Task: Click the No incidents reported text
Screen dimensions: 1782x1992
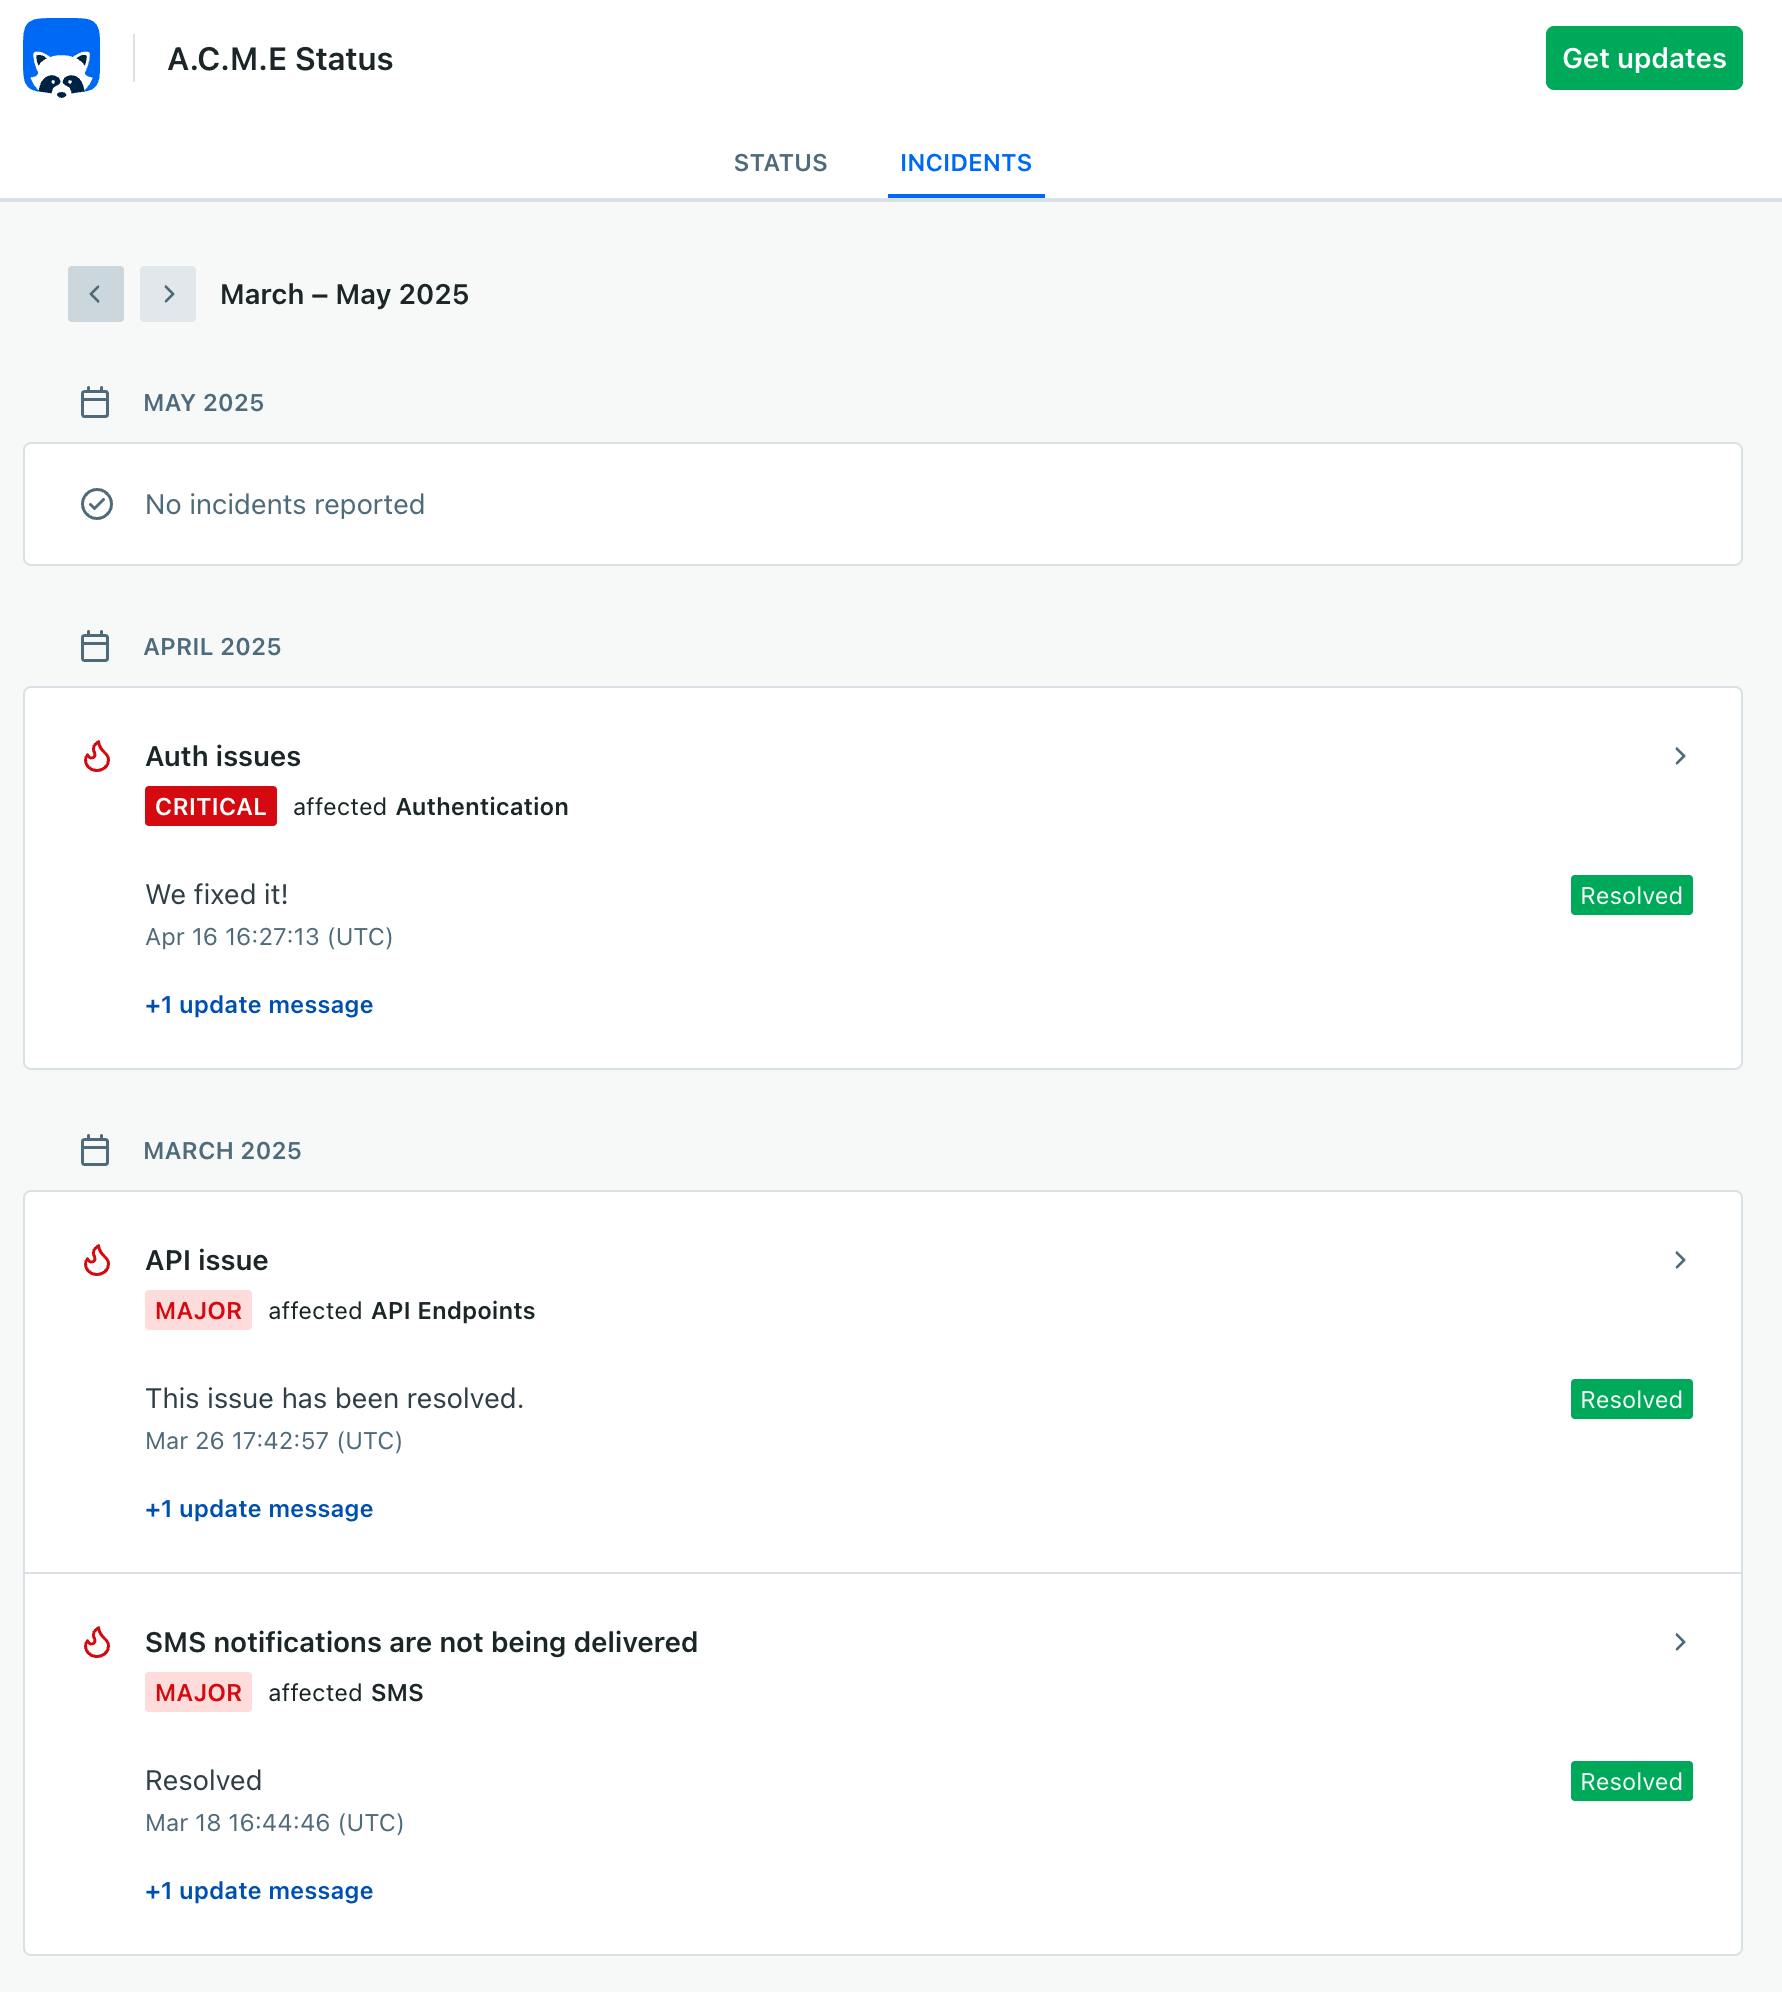Action: (285, 504)
